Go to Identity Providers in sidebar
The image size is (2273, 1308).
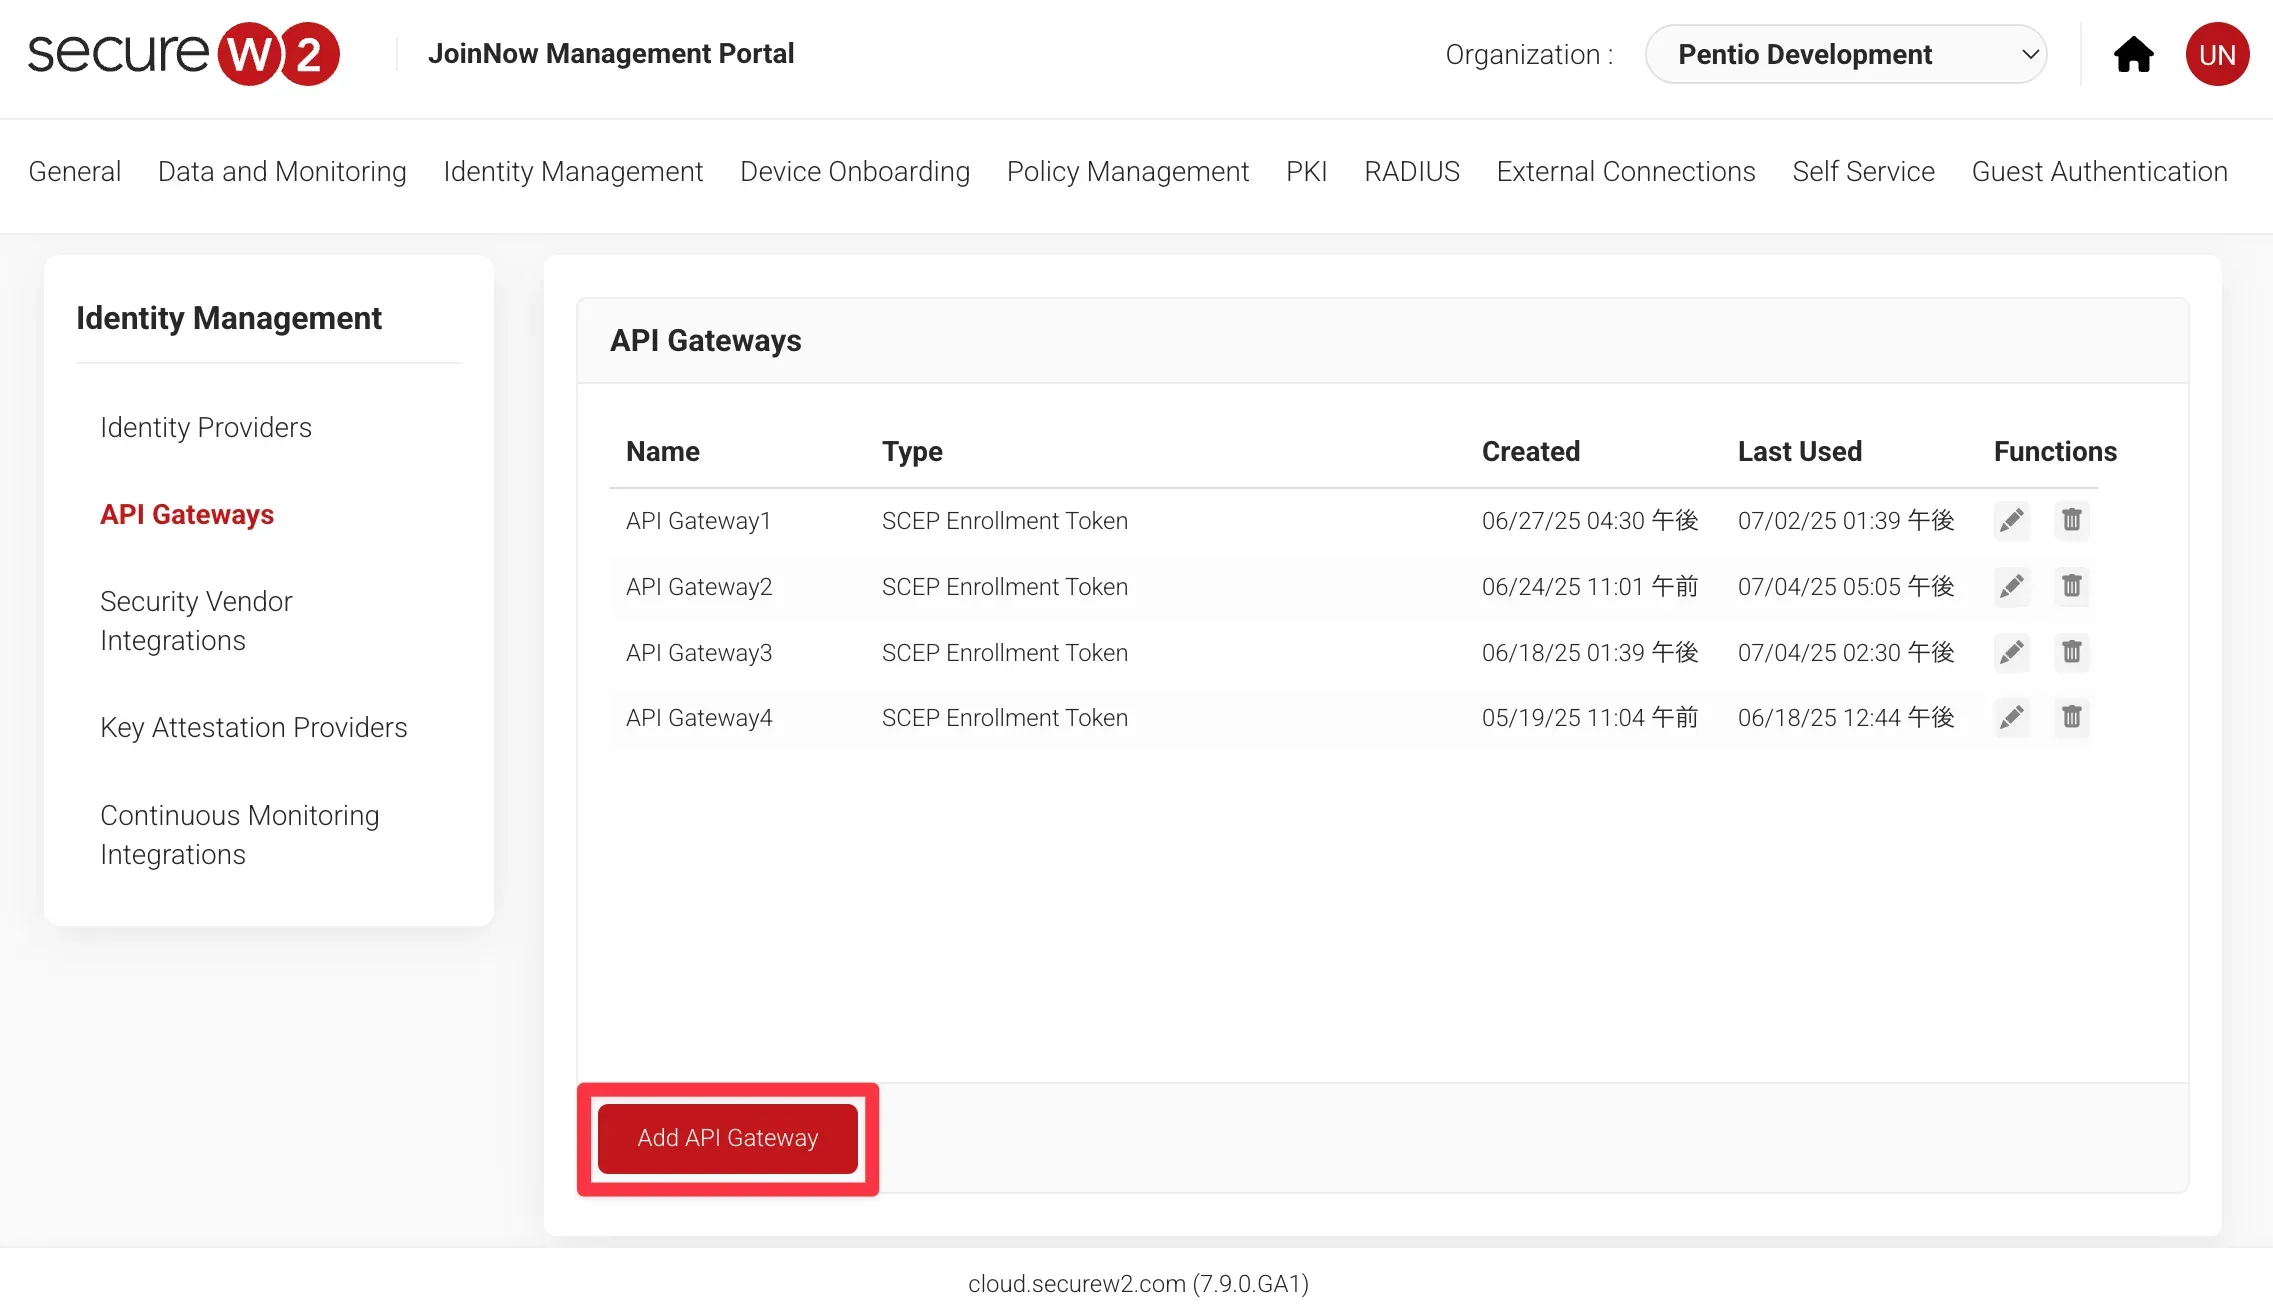[x=206, y=427]
